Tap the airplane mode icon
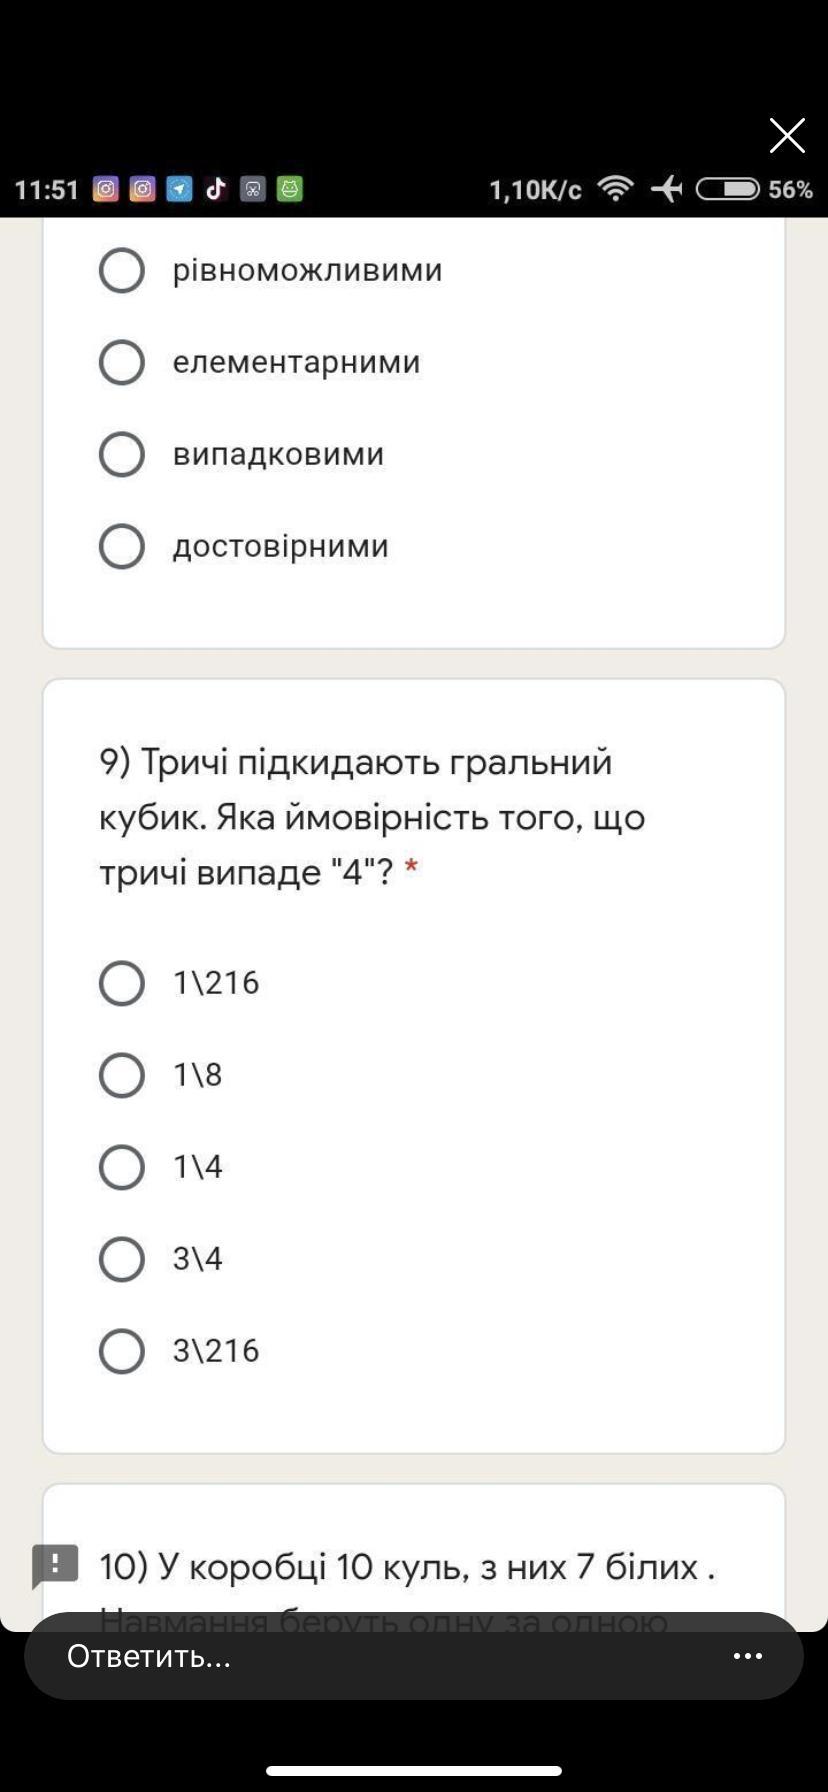 pos(665,189)
